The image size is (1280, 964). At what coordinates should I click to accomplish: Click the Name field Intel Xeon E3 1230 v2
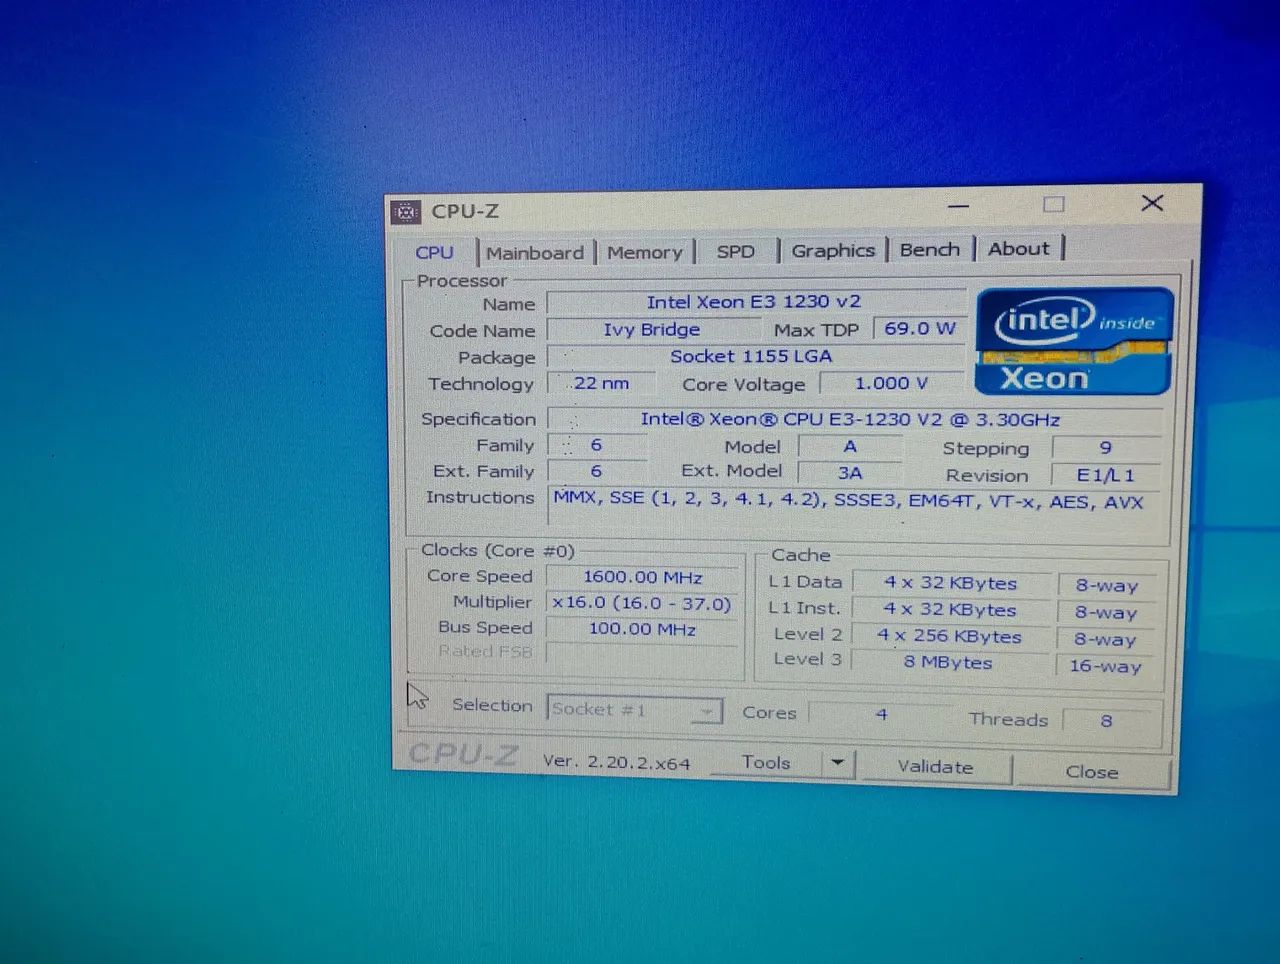[x=754, y=302]
